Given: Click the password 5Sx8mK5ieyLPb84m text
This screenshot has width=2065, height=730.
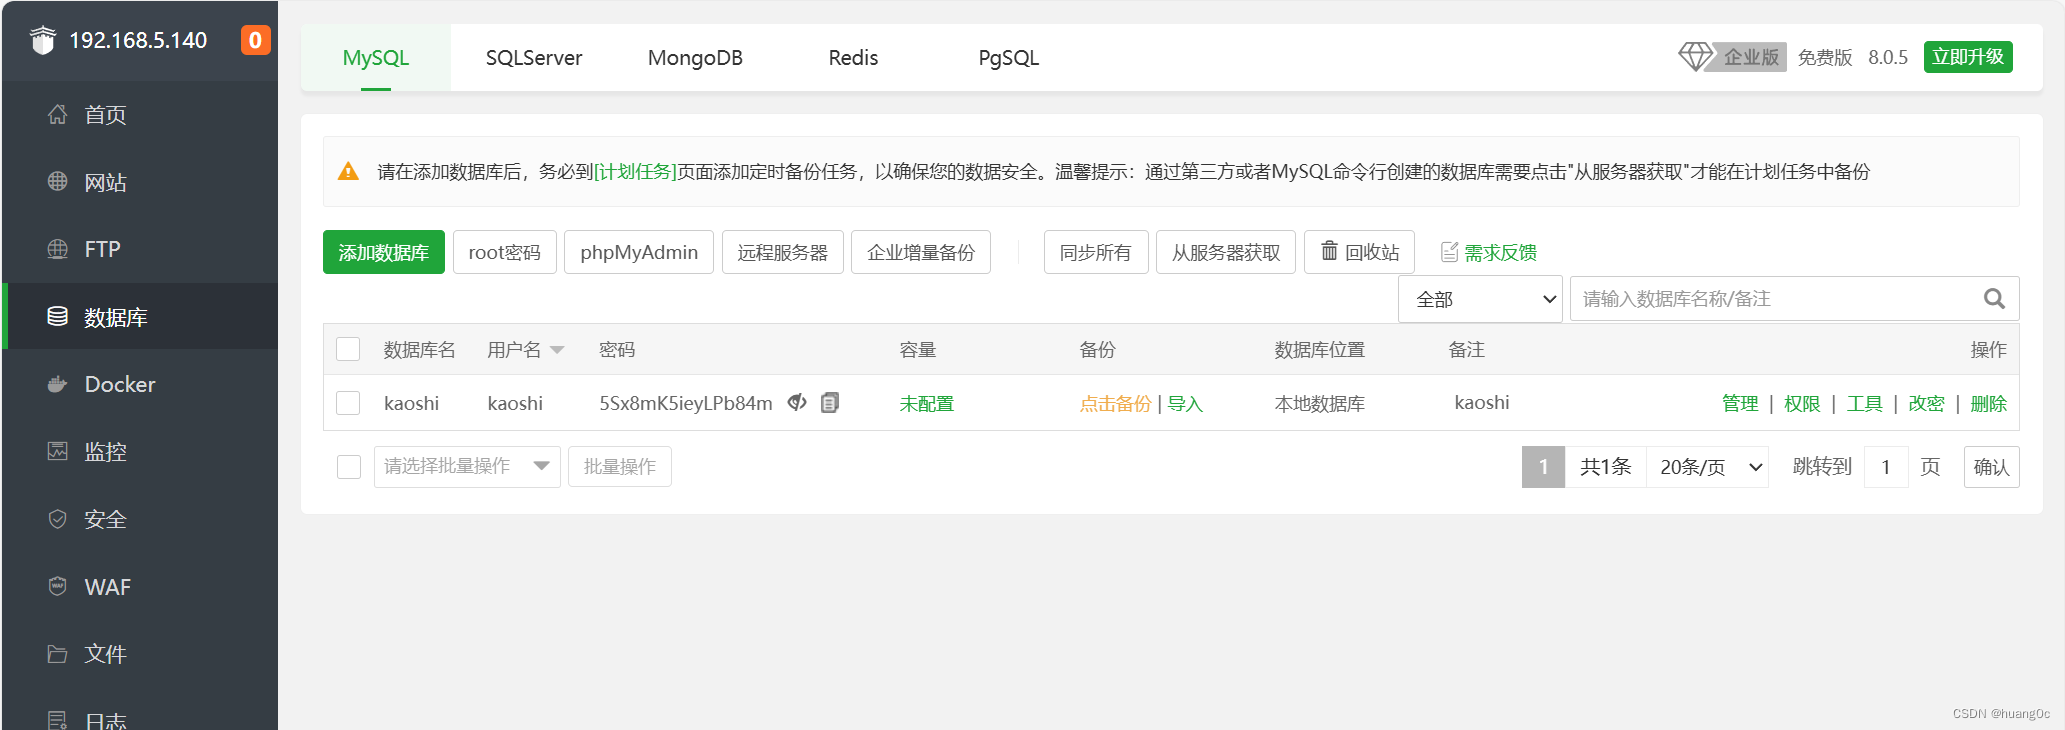Looking at the screenshot, I should [x=686, y=403].
